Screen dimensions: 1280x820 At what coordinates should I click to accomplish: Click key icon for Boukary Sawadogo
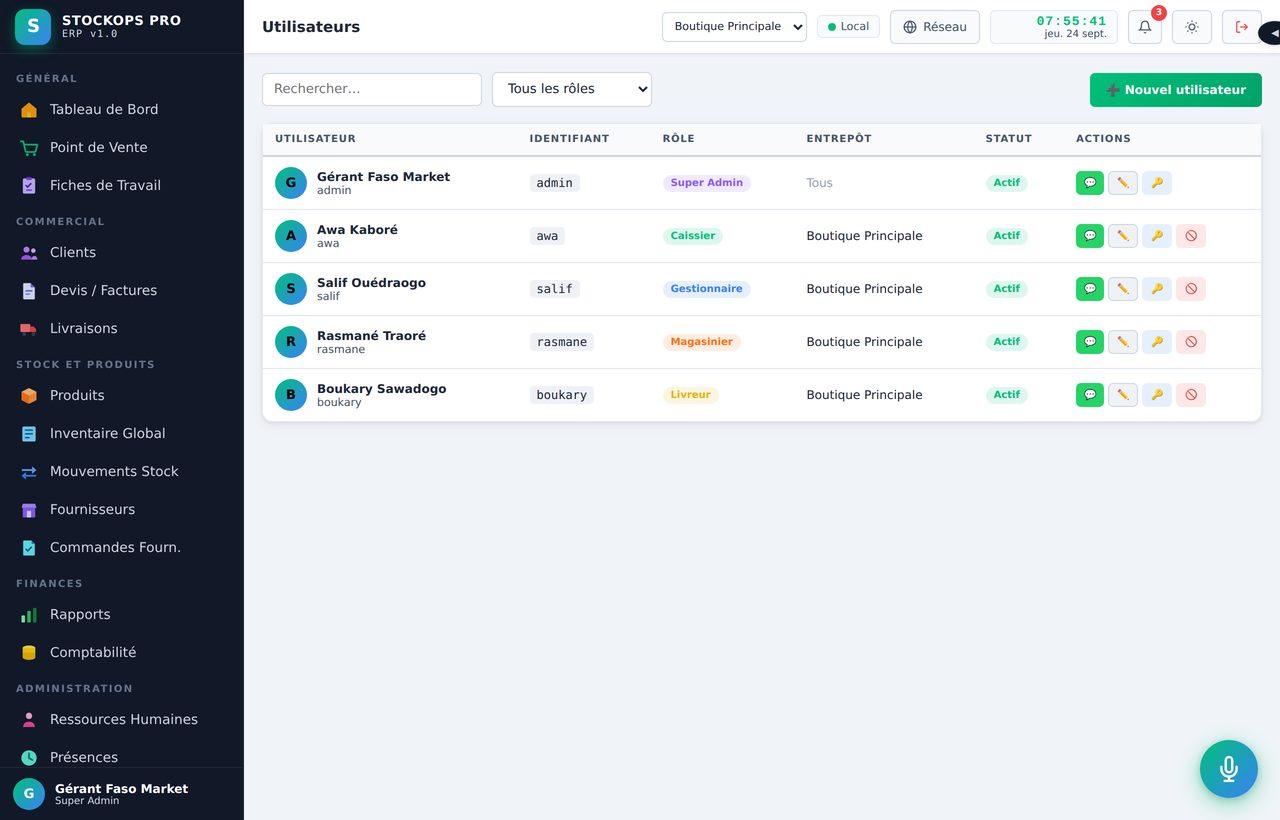(1157, 395)
